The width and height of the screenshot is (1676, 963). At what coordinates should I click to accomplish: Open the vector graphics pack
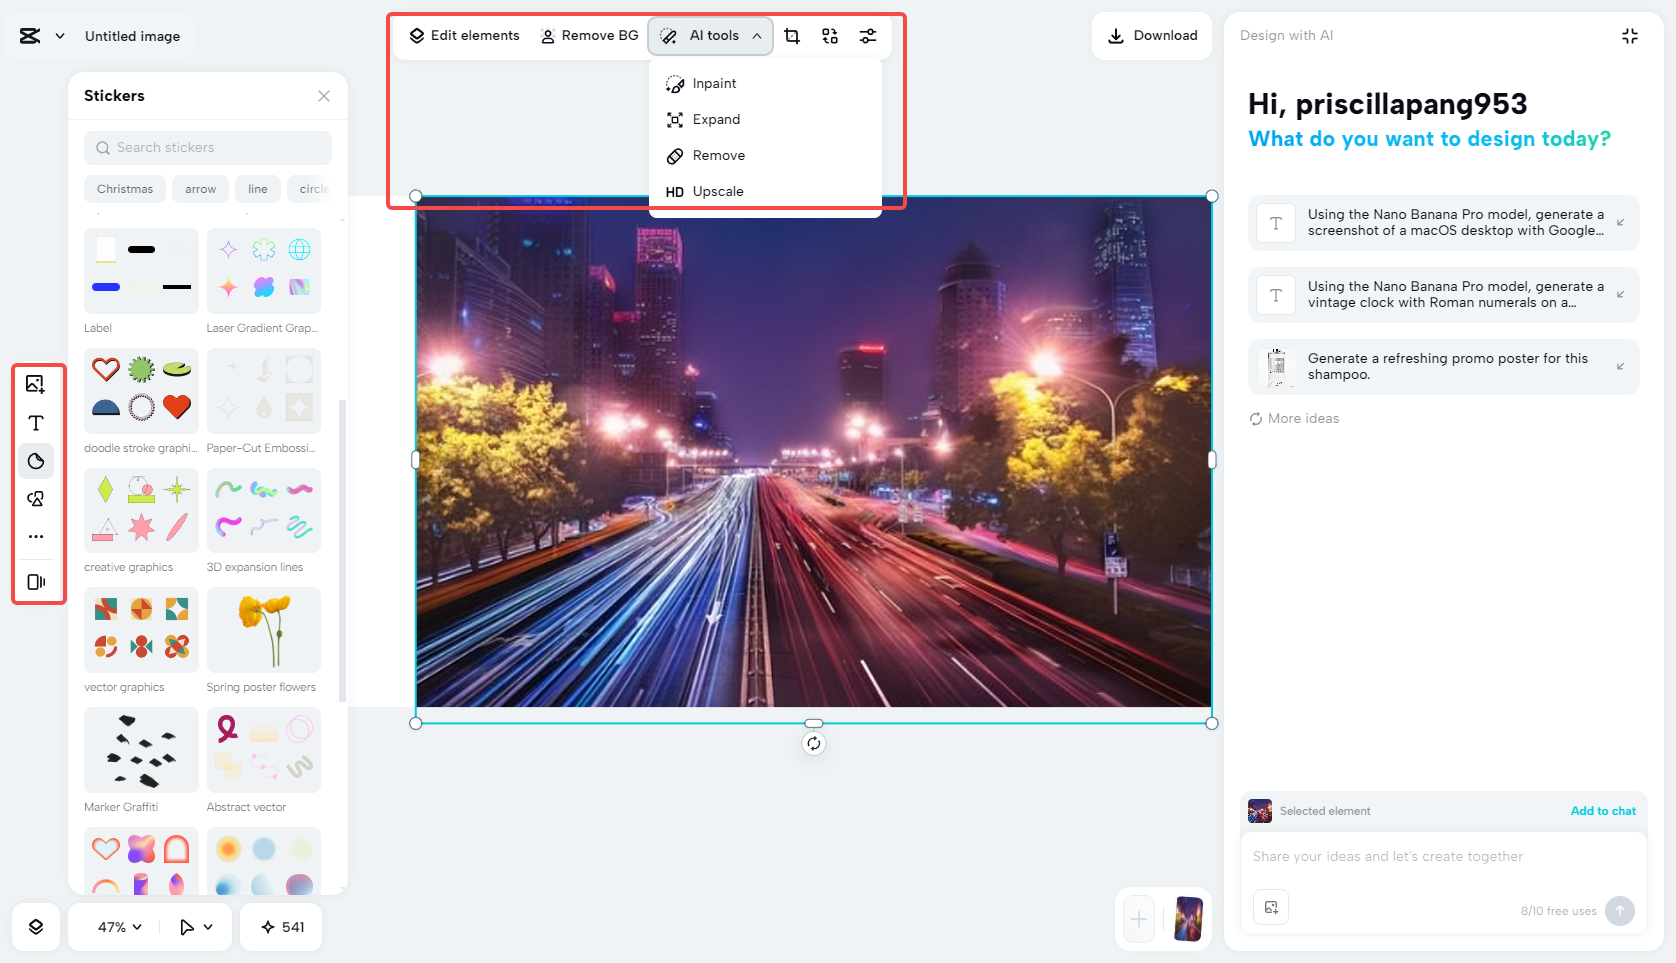(x=141, y=630)
